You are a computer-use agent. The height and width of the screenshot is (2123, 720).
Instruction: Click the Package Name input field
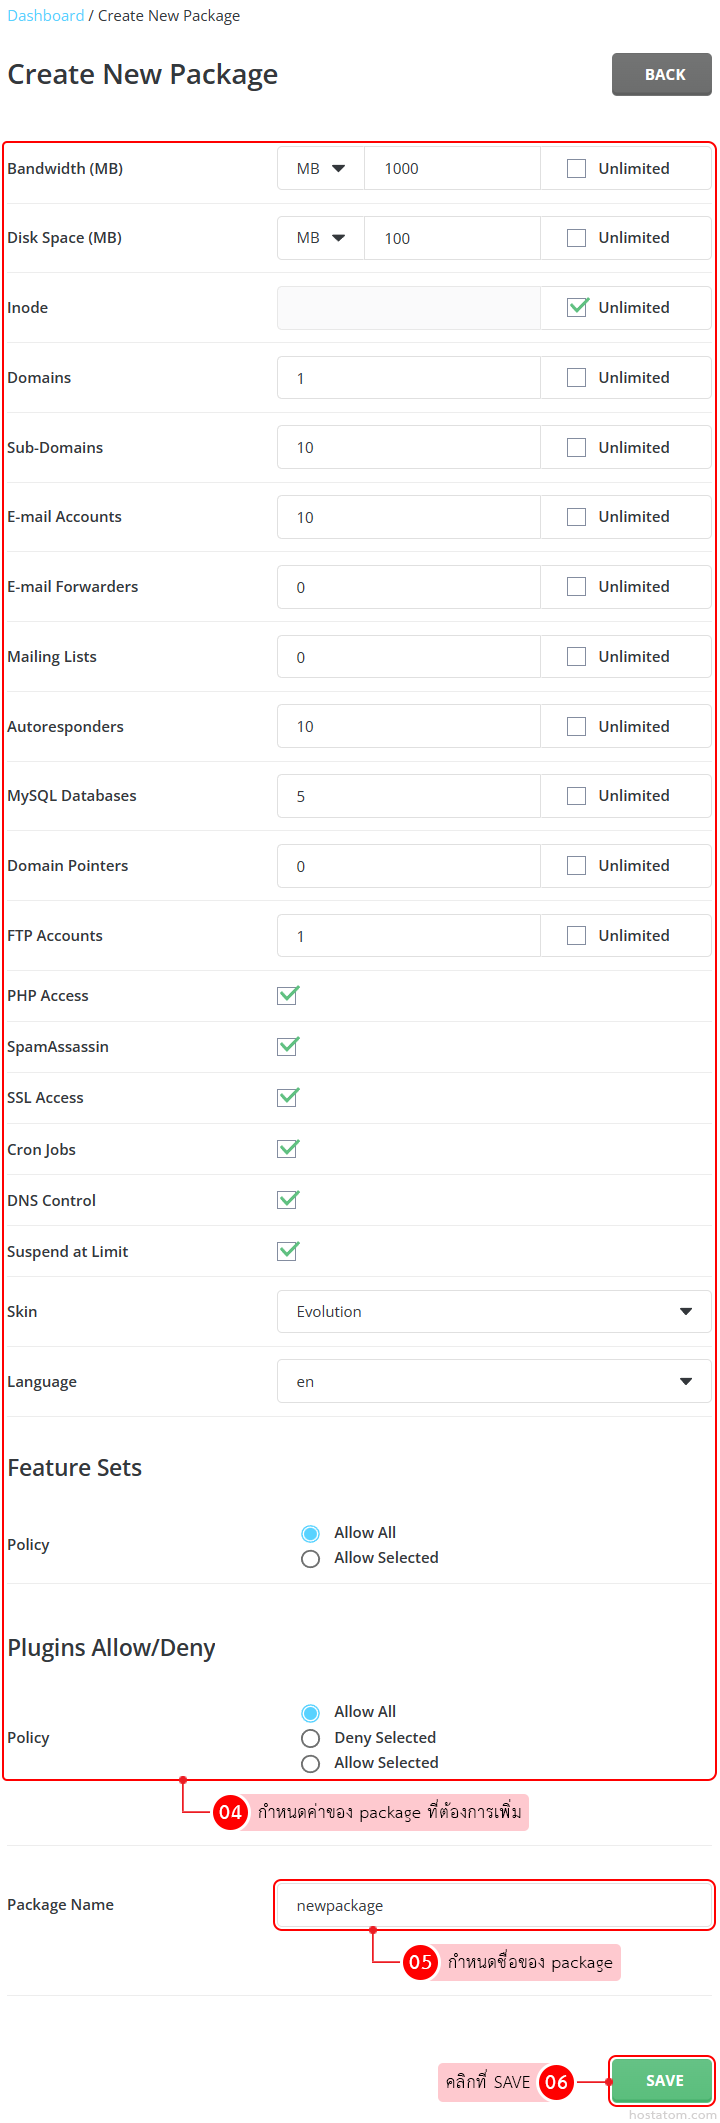point(494,1905)
